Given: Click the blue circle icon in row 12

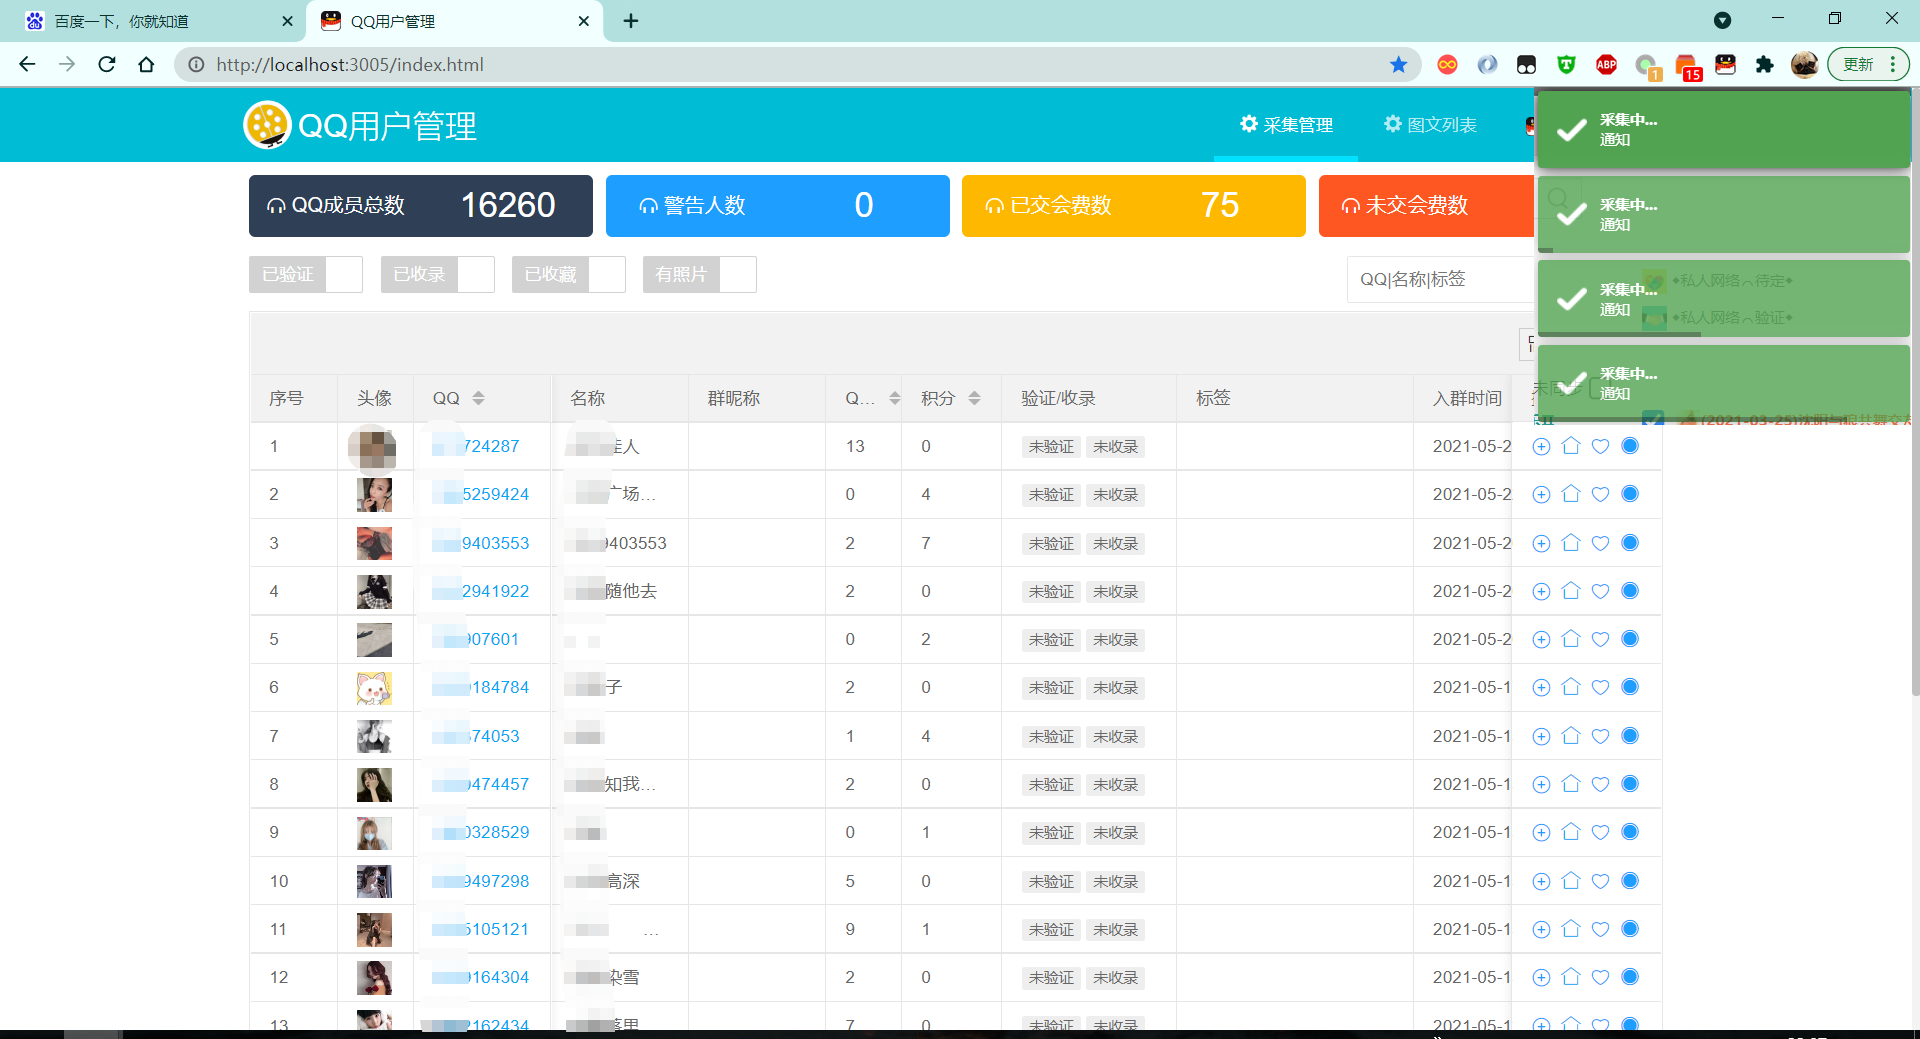Looking at the screenshot, I should pyautogui.click(x=1630, y=977).
